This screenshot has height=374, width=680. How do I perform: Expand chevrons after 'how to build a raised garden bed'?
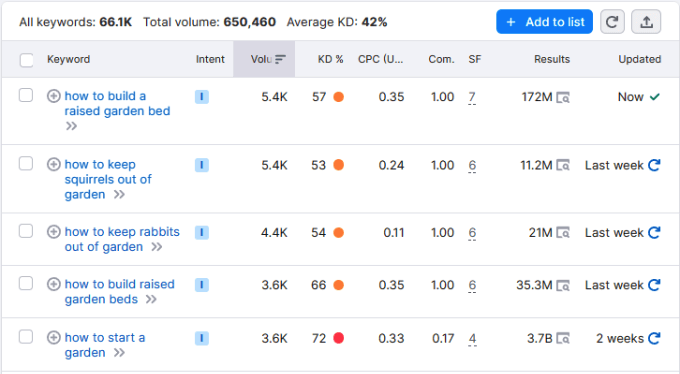(x=71, y=126)
